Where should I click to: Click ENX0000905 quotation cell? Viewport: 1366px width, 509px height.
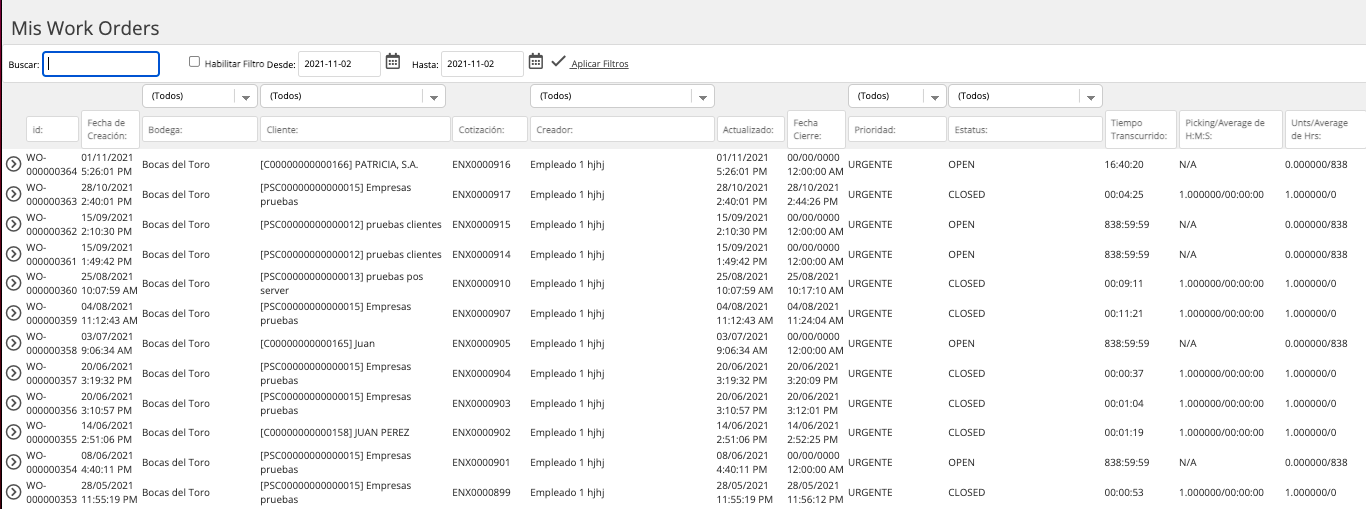pos(481,343)
